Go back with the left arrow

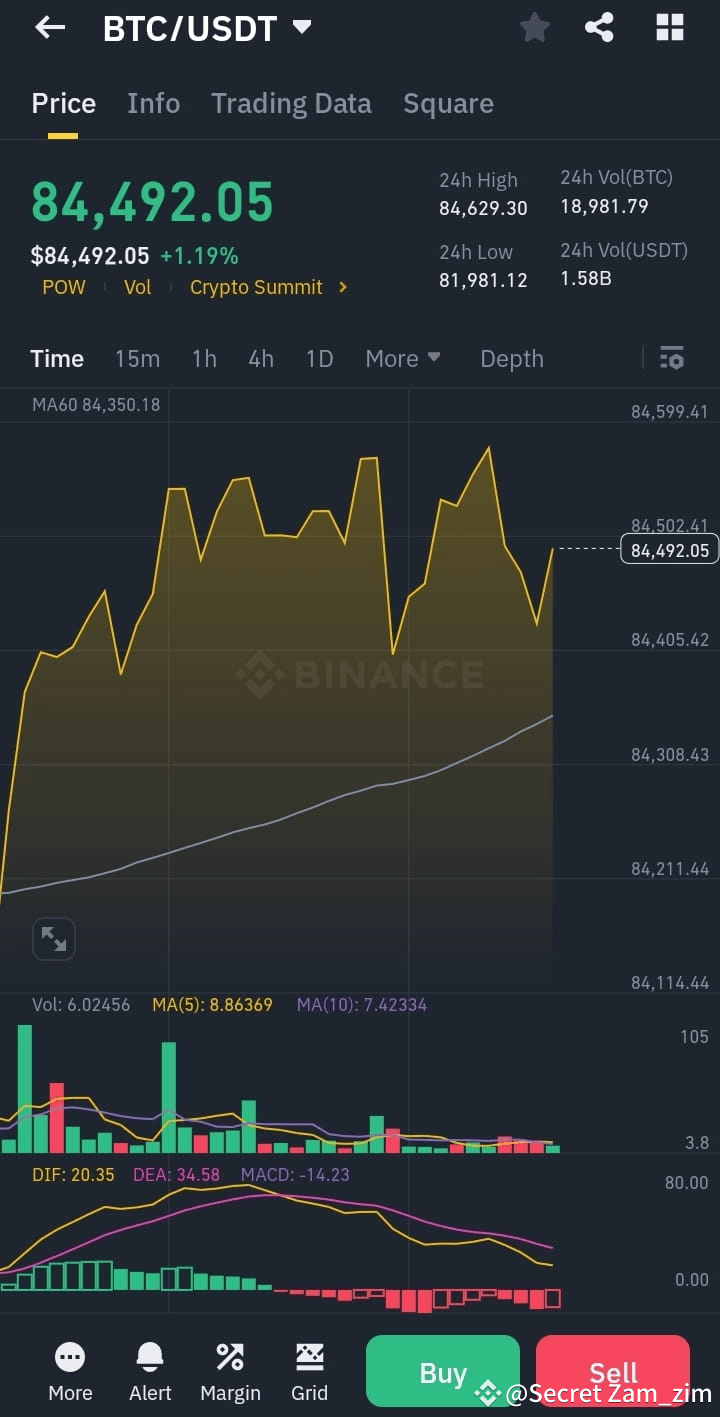50,28
